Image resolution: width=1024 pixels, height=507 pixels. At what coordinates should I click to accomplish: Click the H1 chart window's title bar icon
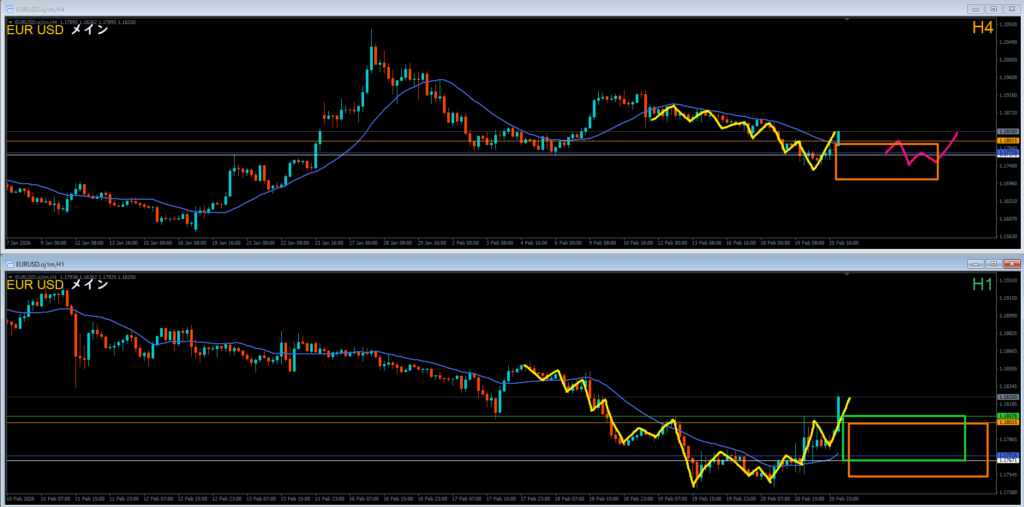tap(10, 263)
